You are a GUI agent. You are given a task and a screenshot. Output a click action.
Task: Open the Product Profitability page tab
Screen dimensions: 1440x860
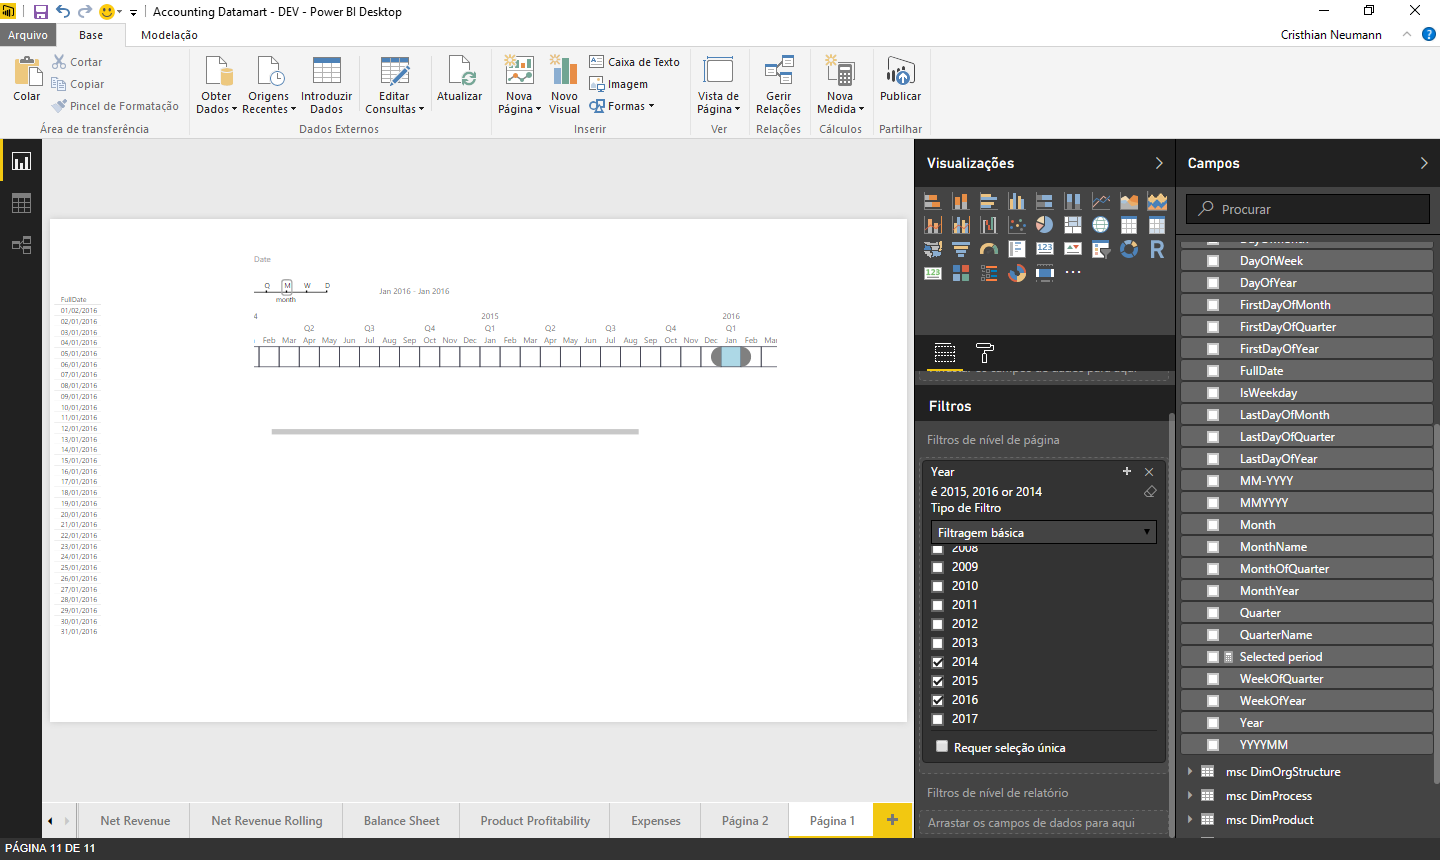click(535, 821)
